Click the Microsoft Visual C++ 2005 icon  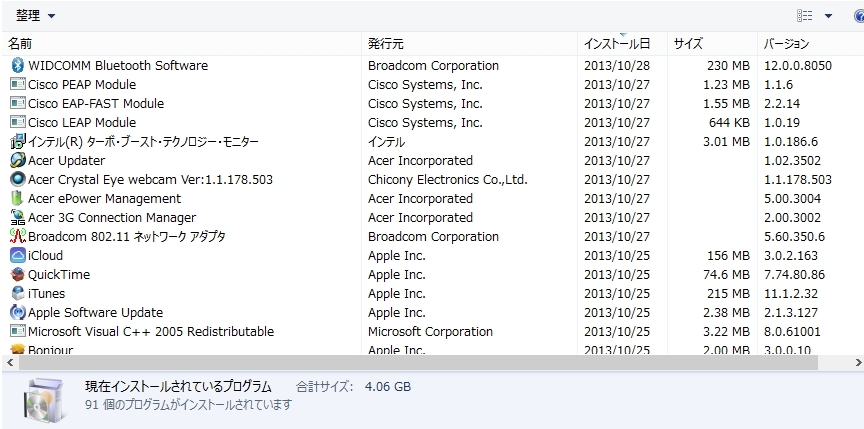pos(18,332)
